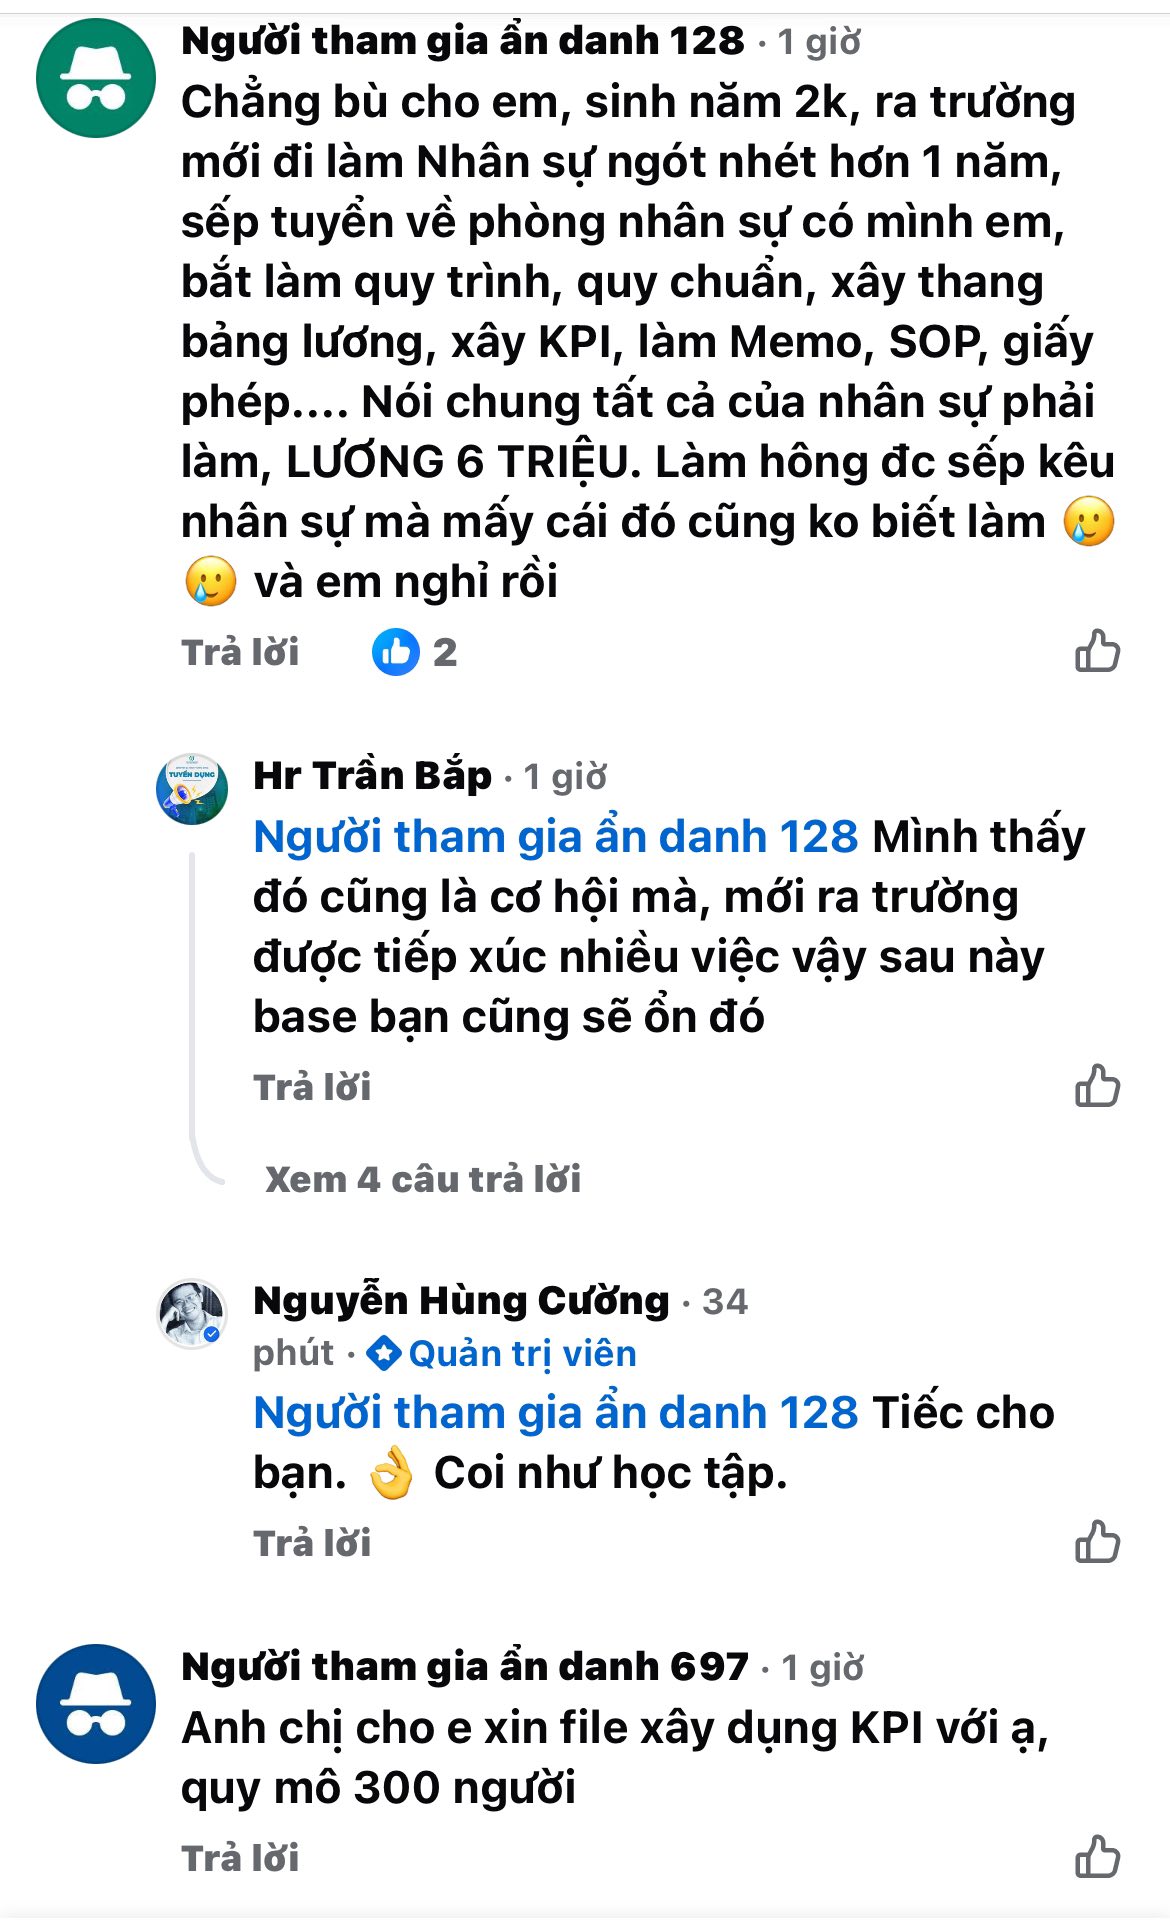1170x1922 pixels.
Task: Tap the Người tham gia ẩn danh 697 name
Action: pos(464,1667)
